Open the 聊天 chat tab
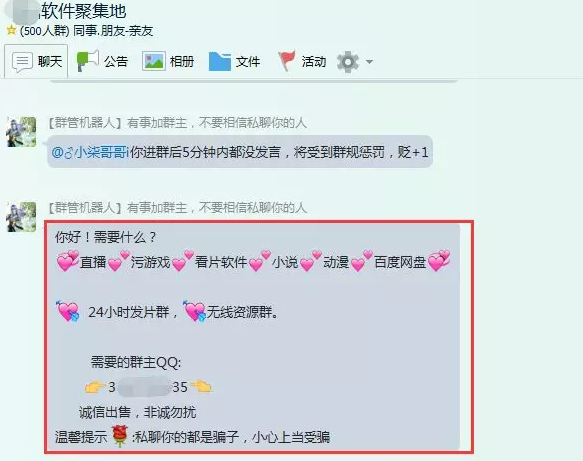This screenshot has width=583, height=461. (36, 61)
